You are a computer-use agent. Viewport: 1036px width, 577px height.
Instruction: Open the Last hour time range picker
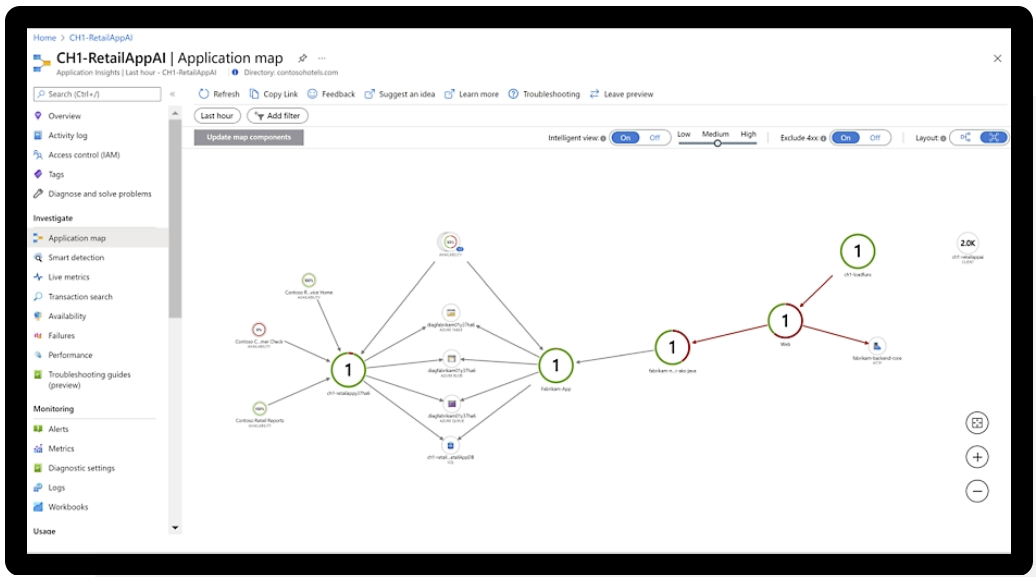pyautogui.click(x=217, y=116)
